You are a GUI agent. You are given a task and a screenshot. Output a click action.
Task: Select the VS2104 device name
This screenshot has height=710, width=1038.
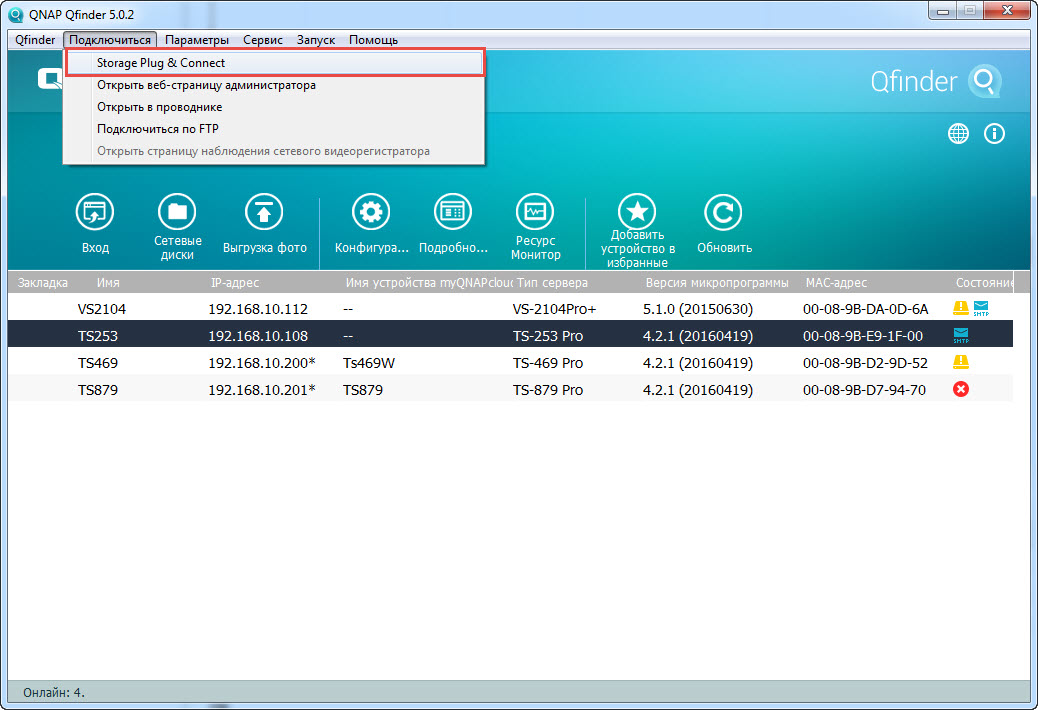(101, 309)
